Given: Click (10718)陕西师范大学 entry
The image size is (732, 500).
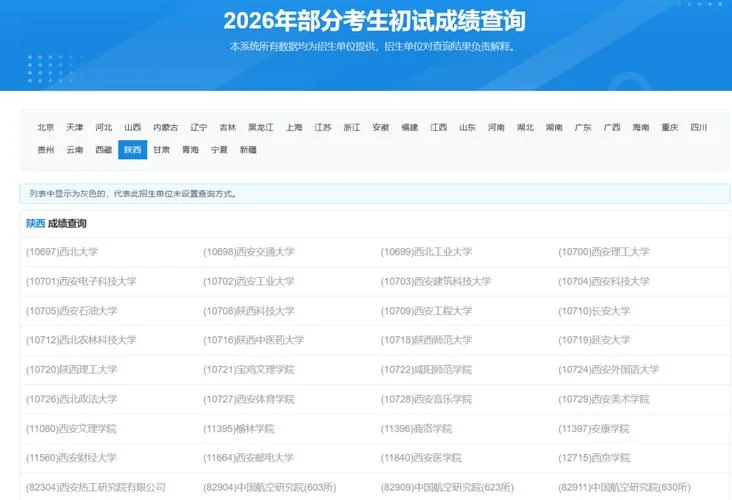Looking at the screenshot, I should click(426, 340).
